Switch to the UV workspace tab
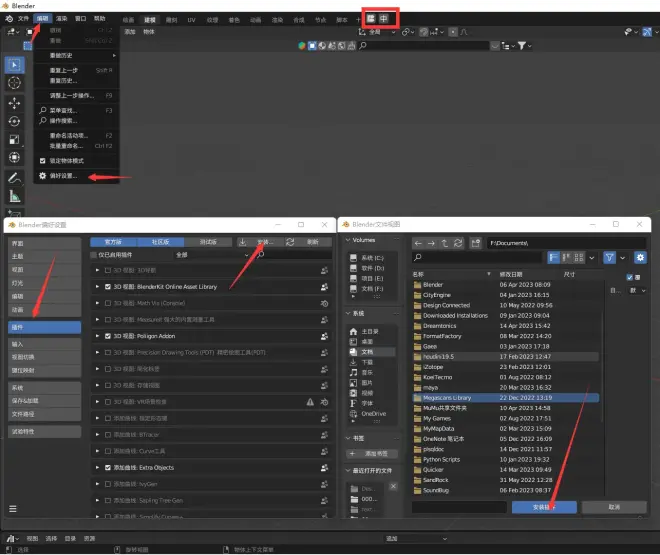 tap(192, 20)
